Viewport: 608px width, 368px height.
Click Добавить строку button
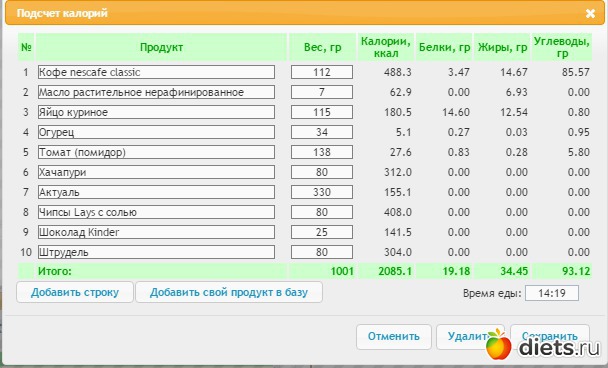click(x=75, y=292)
